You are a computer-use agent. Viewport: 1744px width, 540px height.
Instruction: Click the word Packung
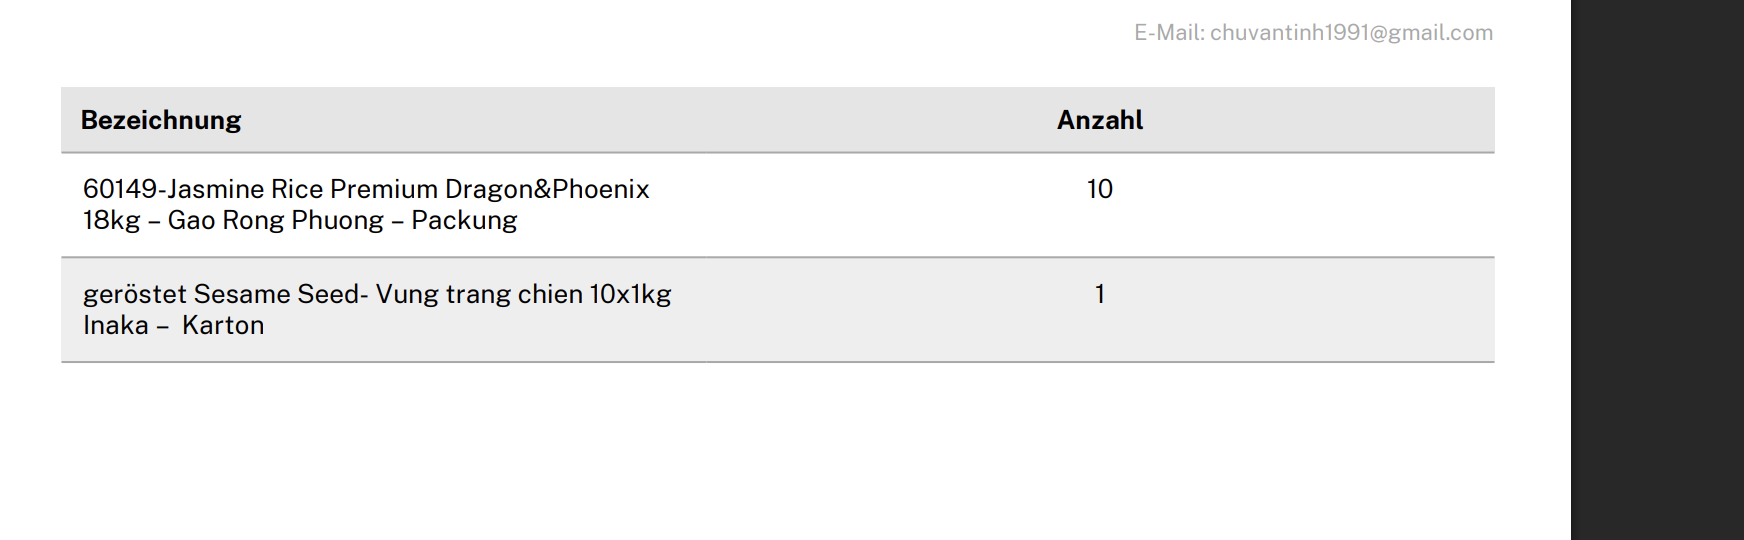[464, 220]
